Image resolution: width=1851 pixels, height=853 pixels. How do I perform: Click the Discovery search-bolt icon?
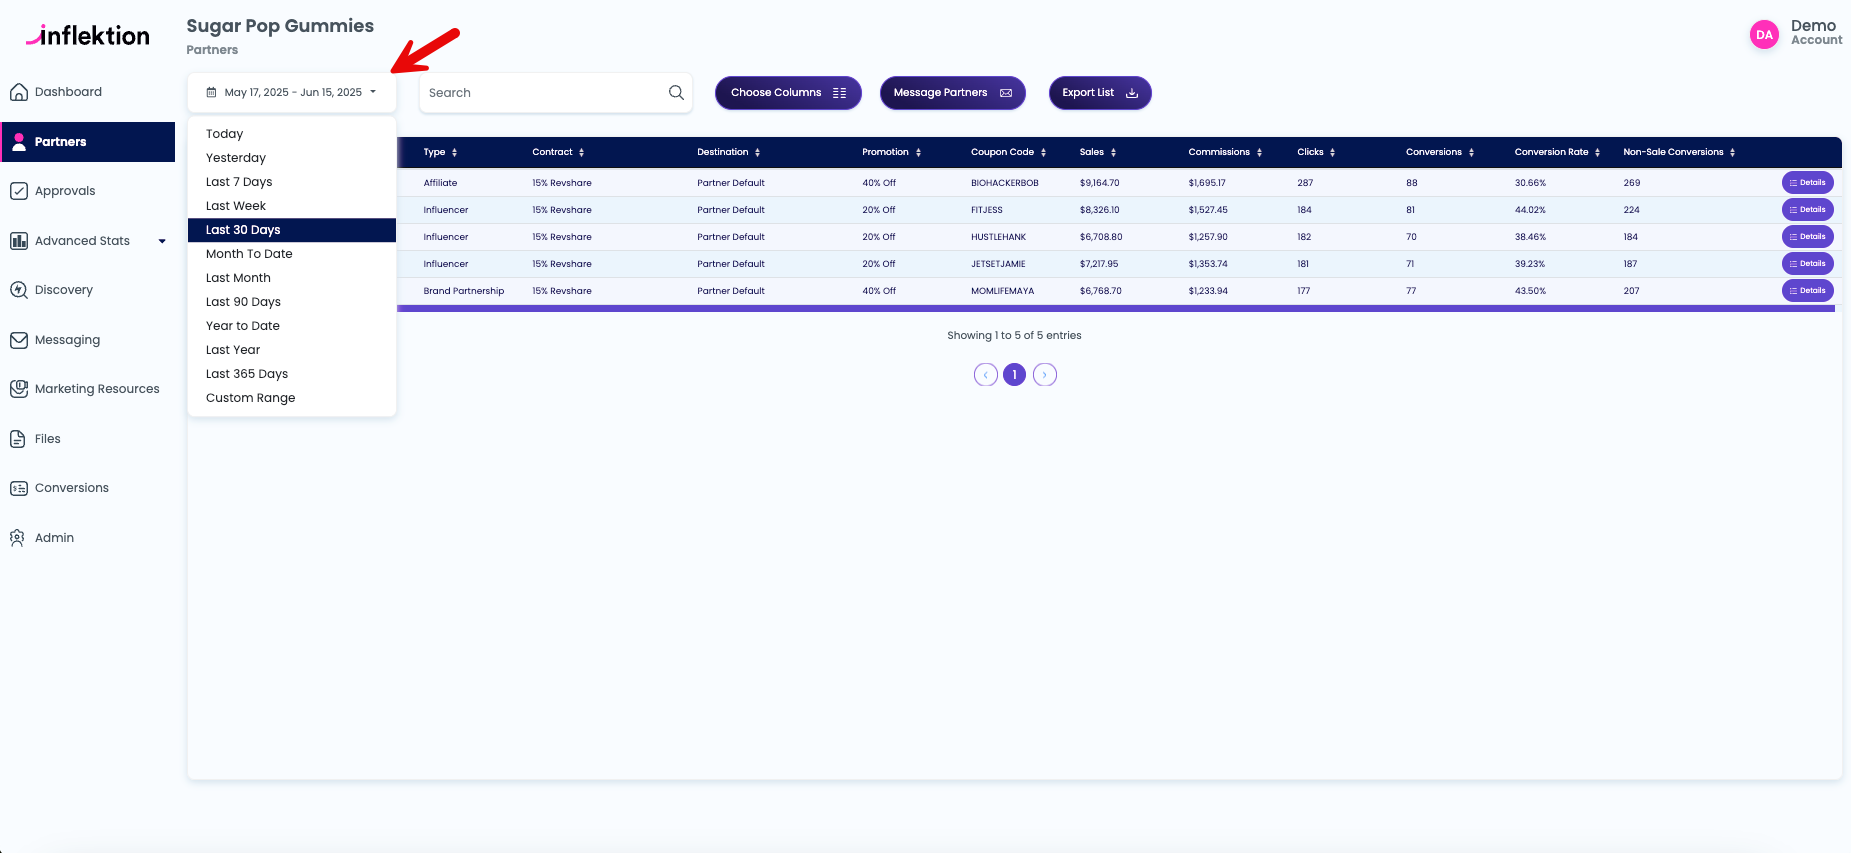coord(18,290)
